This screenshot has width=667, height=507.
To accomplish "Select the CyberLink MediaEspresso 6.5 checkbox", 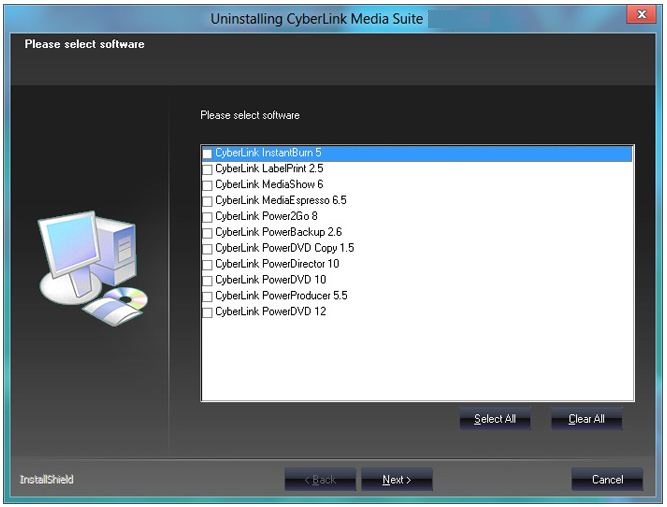I will (x=207, y=201).
